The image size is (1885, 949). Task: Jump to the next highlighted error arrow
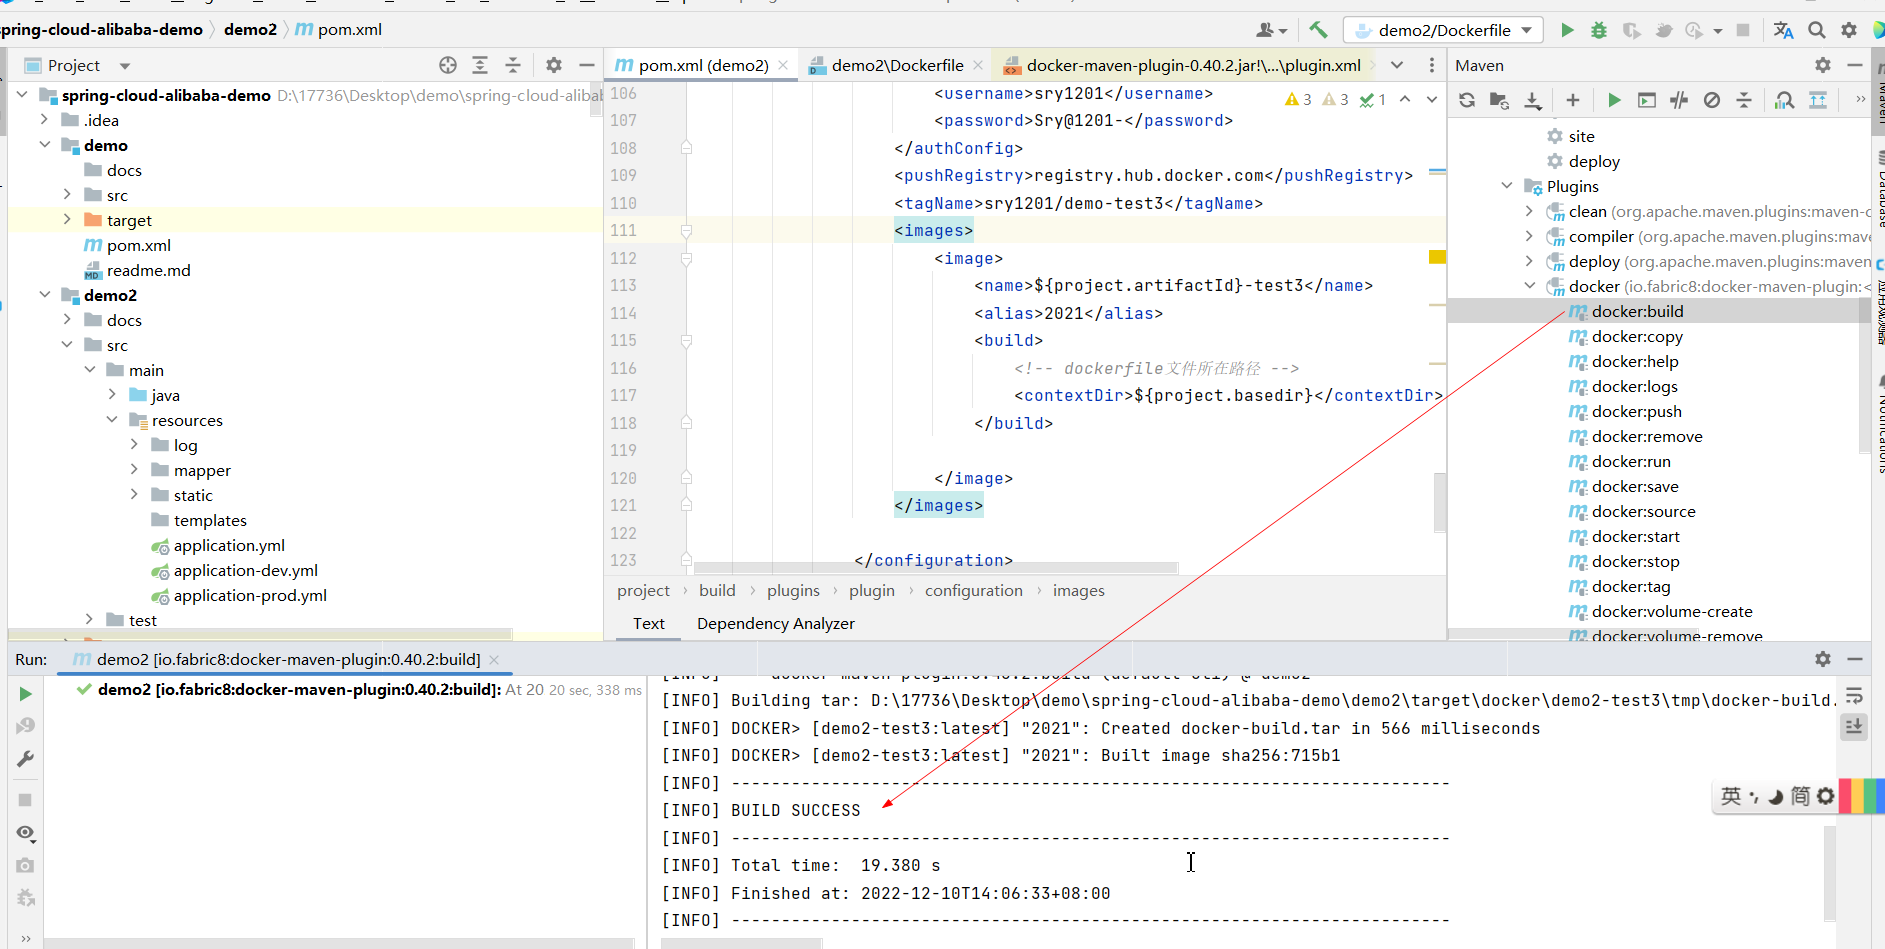pyautogui.click(x=1431, y=99)
